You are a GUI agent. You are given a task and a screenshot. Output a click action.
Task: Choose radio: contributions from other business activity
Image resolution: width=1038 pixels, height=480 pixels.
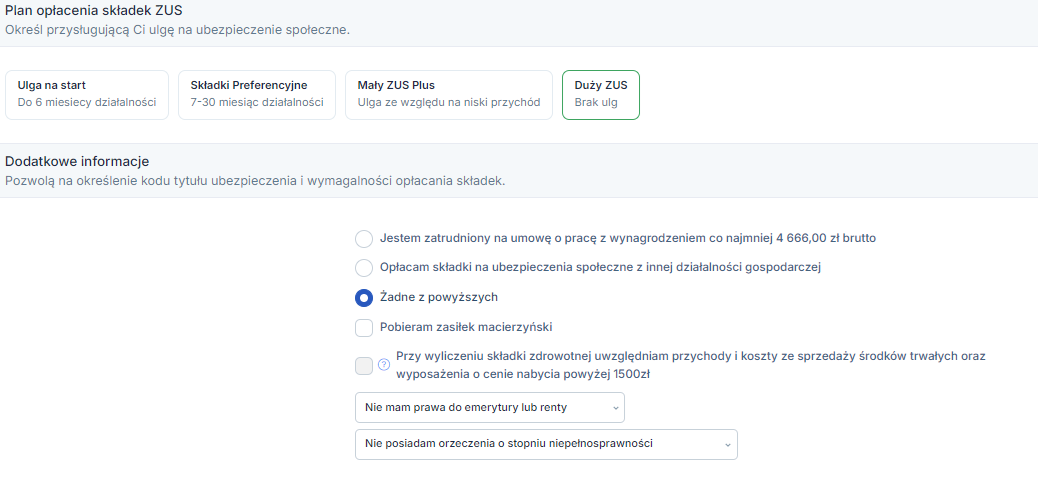[364, 268]
